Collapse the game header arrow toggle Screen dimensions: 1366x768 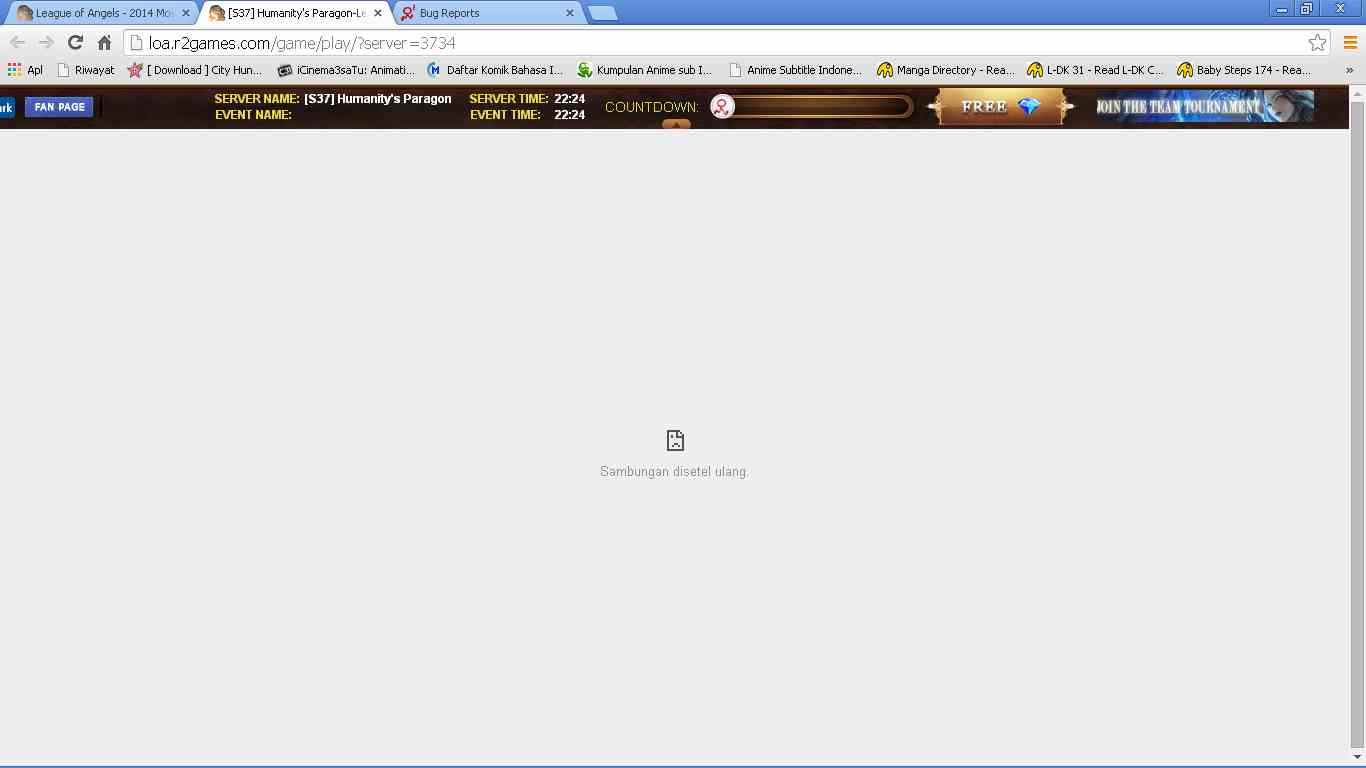[x=676, y=125]
